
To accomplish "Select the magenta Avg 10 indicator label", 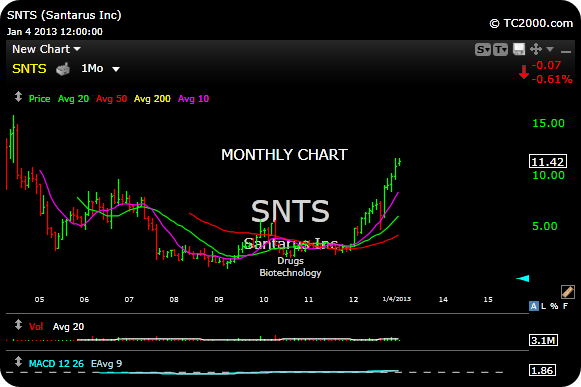I will coord(193,99).
